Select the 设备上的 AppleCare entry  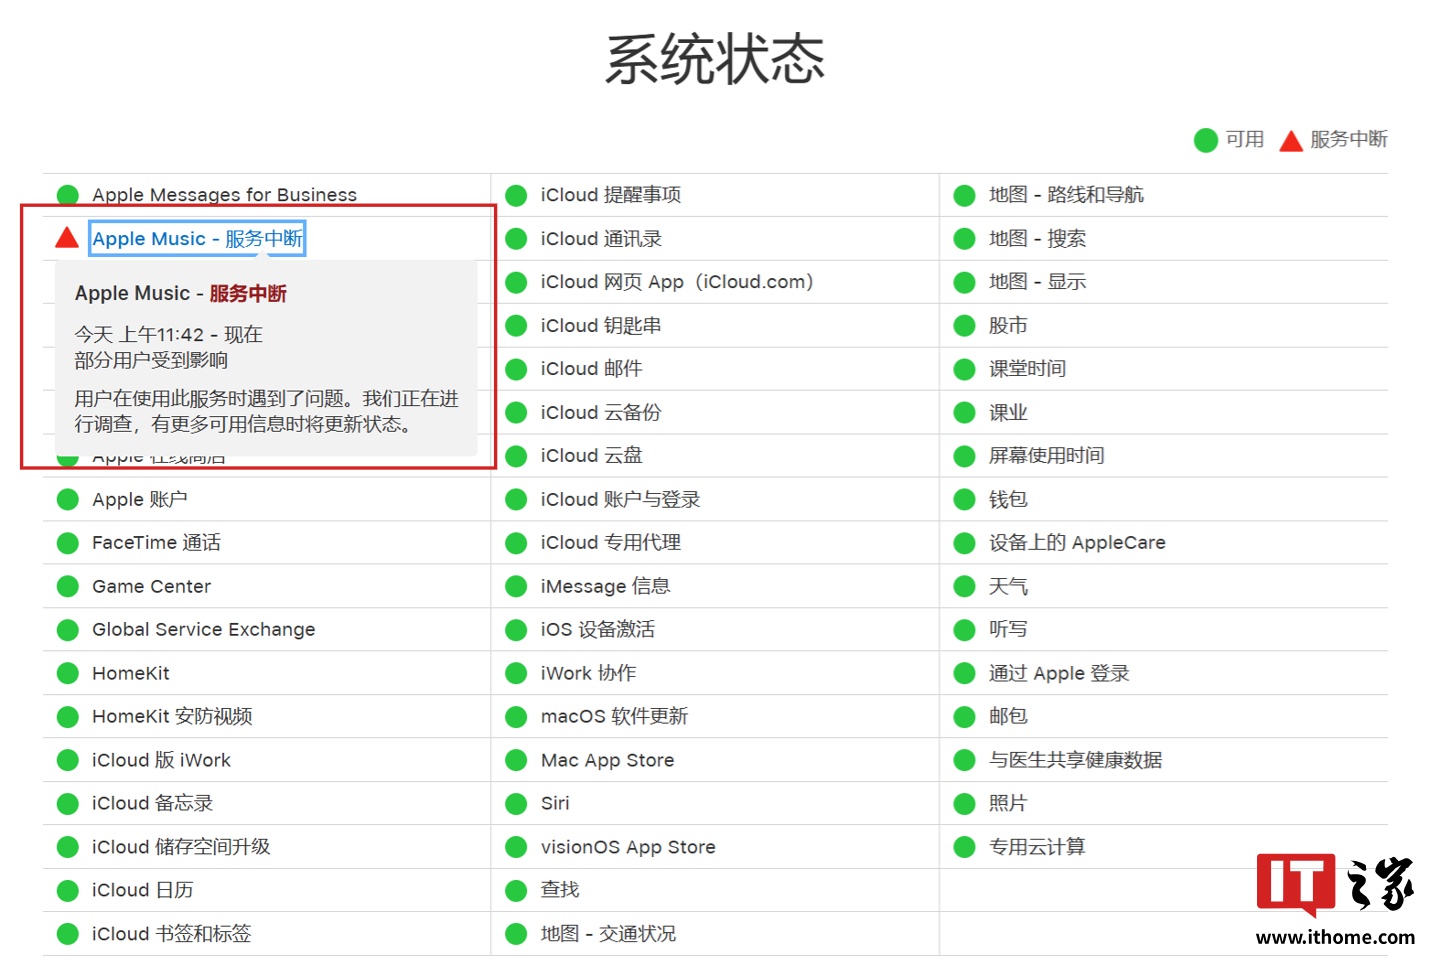[x=1077, y=543]
